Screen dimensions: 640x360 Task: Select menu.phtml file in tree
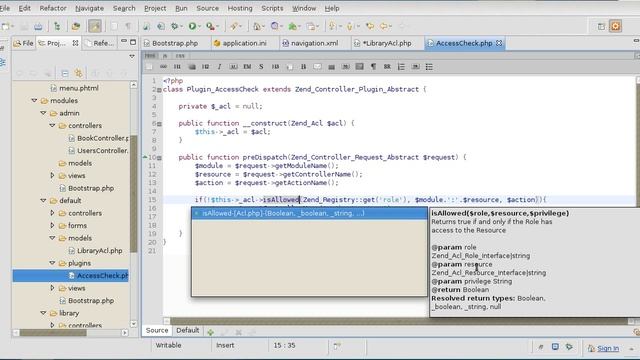(x=79, y=88)
